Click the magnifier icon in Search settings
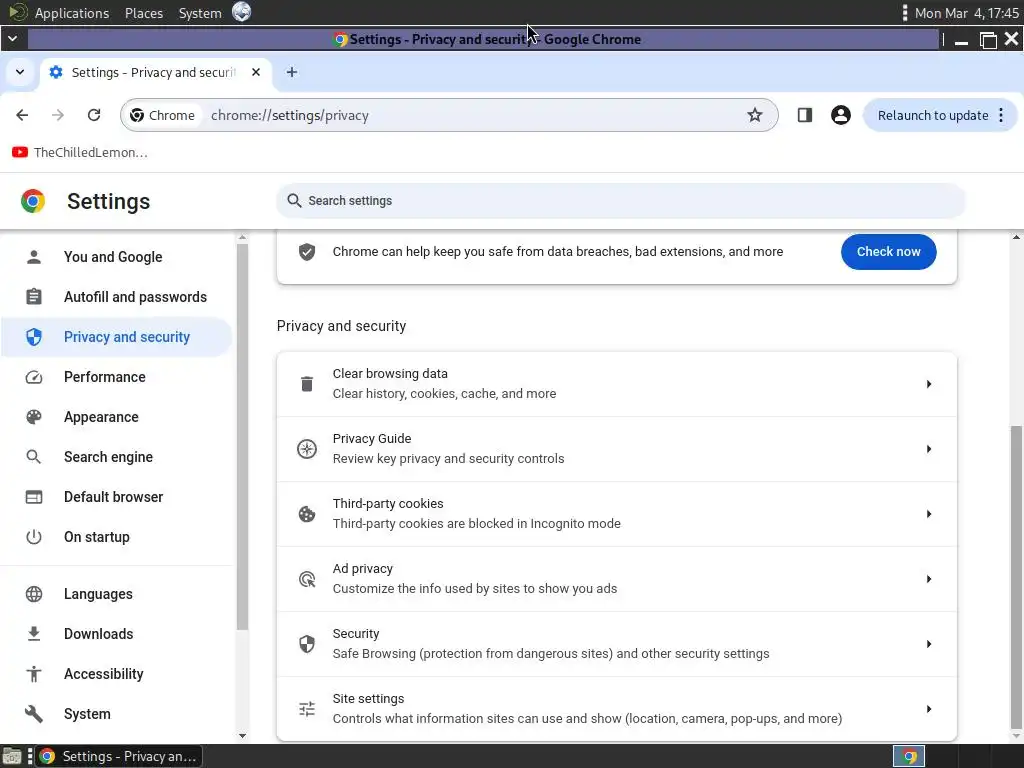The height and width of the screenshot is (768, 1024). coord(295,200)
